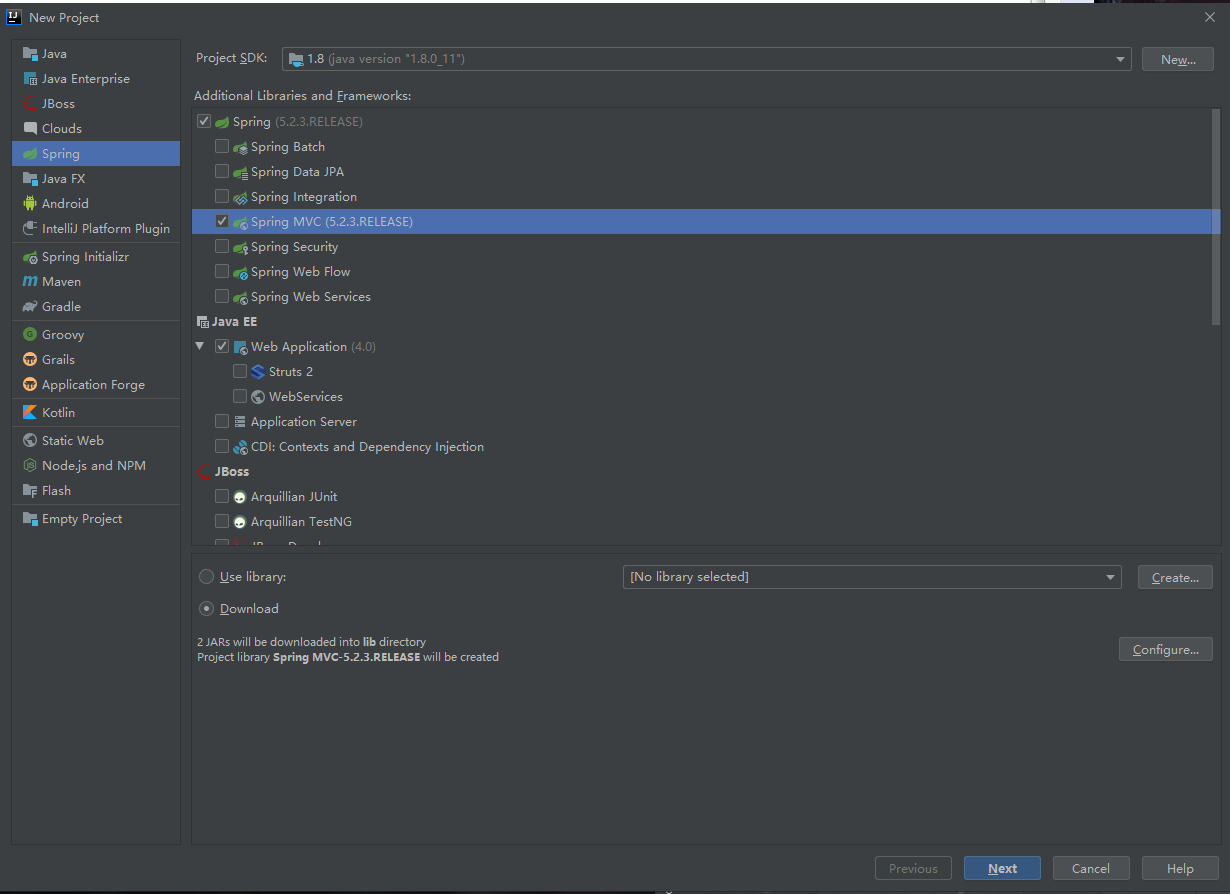Screen dimensions: 1230x894
Task: Click the Arquillian TestNG alien icon
Action: tap(240, 522)
